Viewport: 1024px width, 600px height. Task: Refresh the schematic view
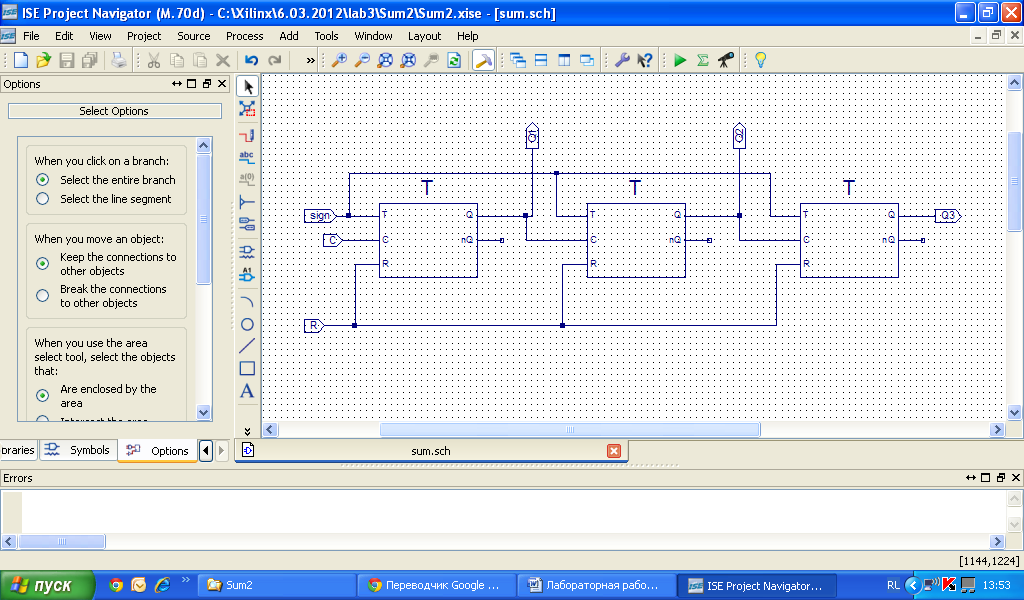tap(454, 60)
